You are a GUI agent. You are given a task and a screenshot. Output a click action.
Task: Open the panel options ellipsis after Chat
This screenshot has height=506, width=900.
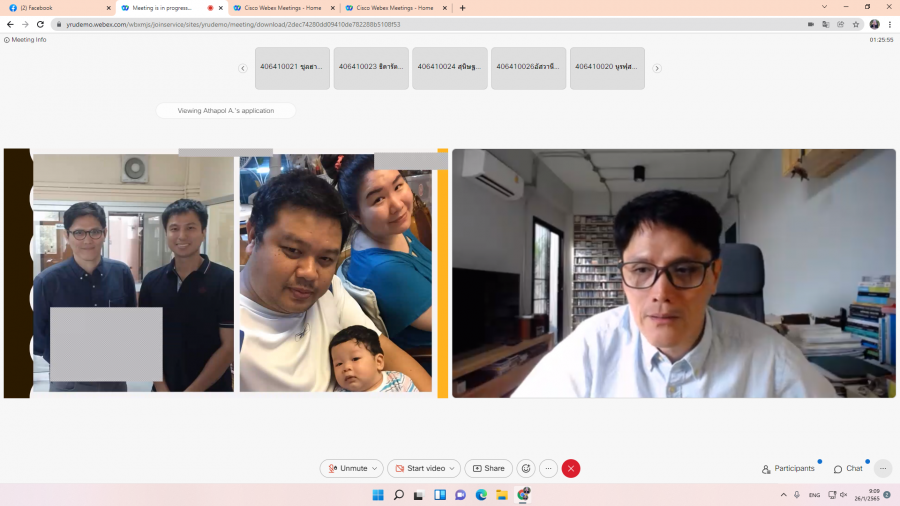click(882, 468)
